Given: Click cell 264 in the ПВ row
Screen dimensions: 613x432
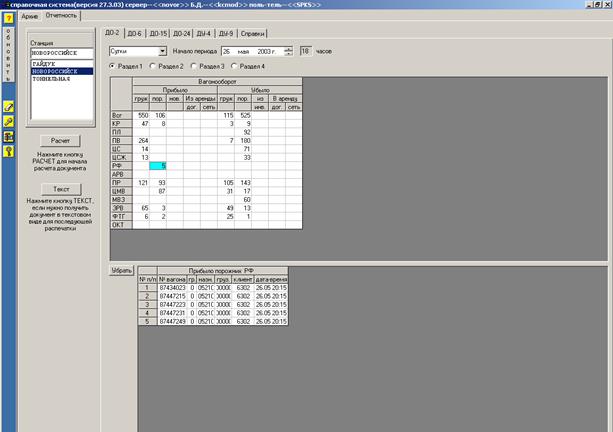Looking at the screenshot, I should 141,141.
